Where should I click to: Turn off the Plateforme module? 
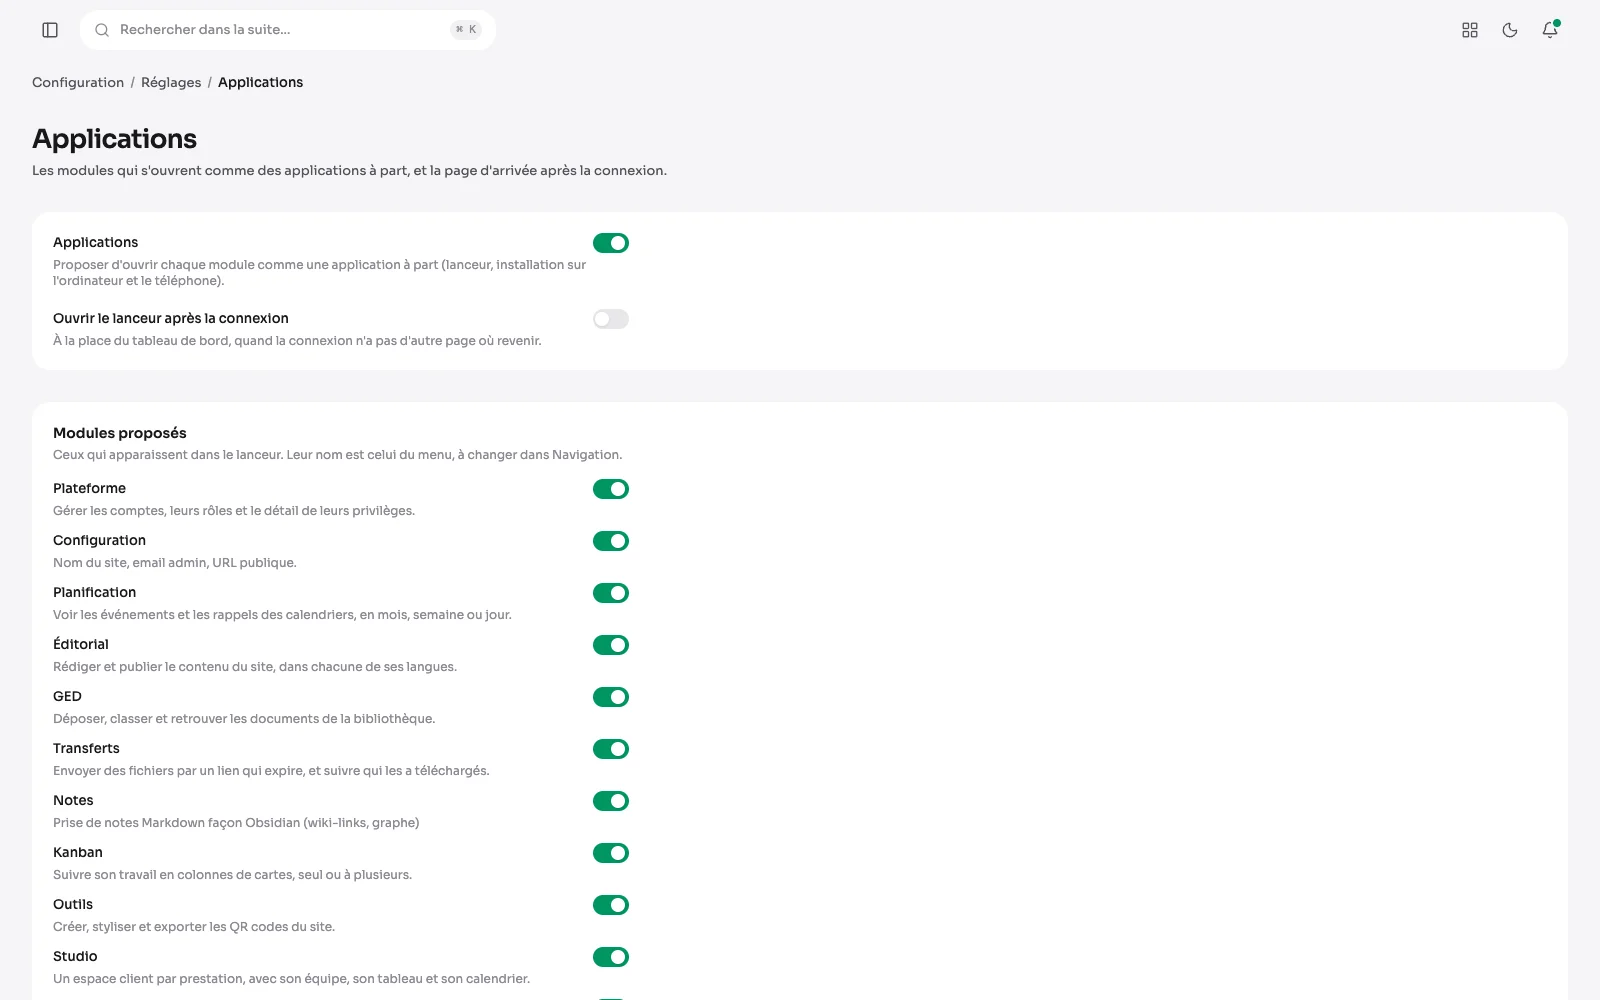(x=611, y=489)
